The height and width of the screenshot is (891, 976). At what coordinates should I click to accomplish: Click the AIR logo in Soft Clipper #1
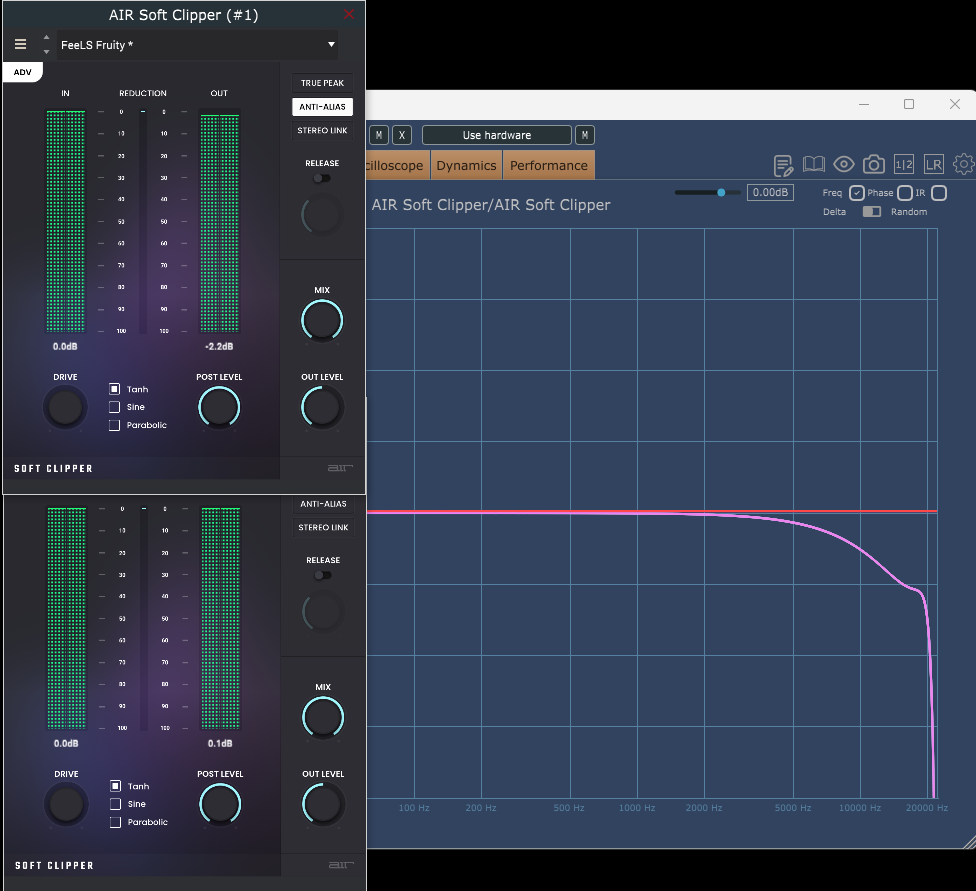click(340, 468)
